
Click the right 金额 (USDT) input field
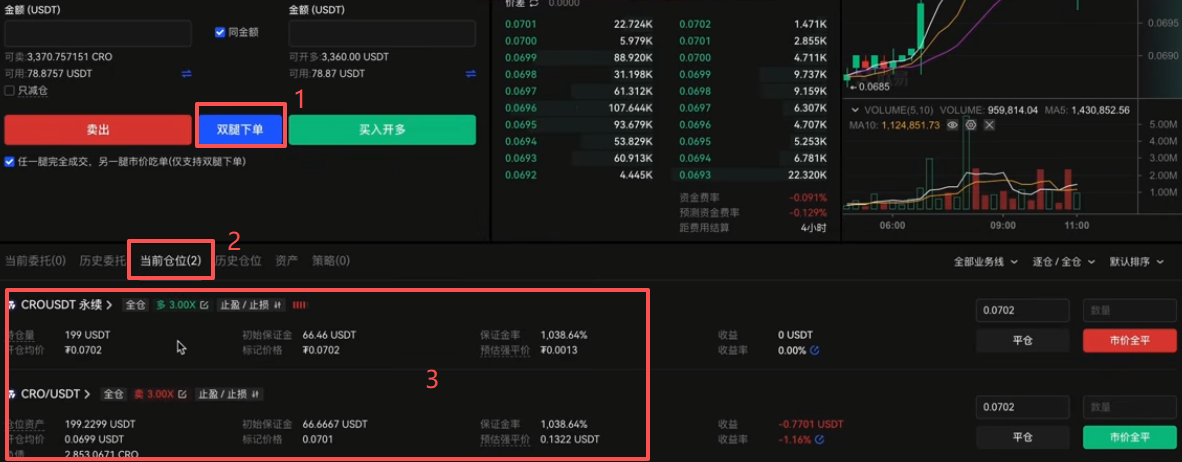(382, 33)
